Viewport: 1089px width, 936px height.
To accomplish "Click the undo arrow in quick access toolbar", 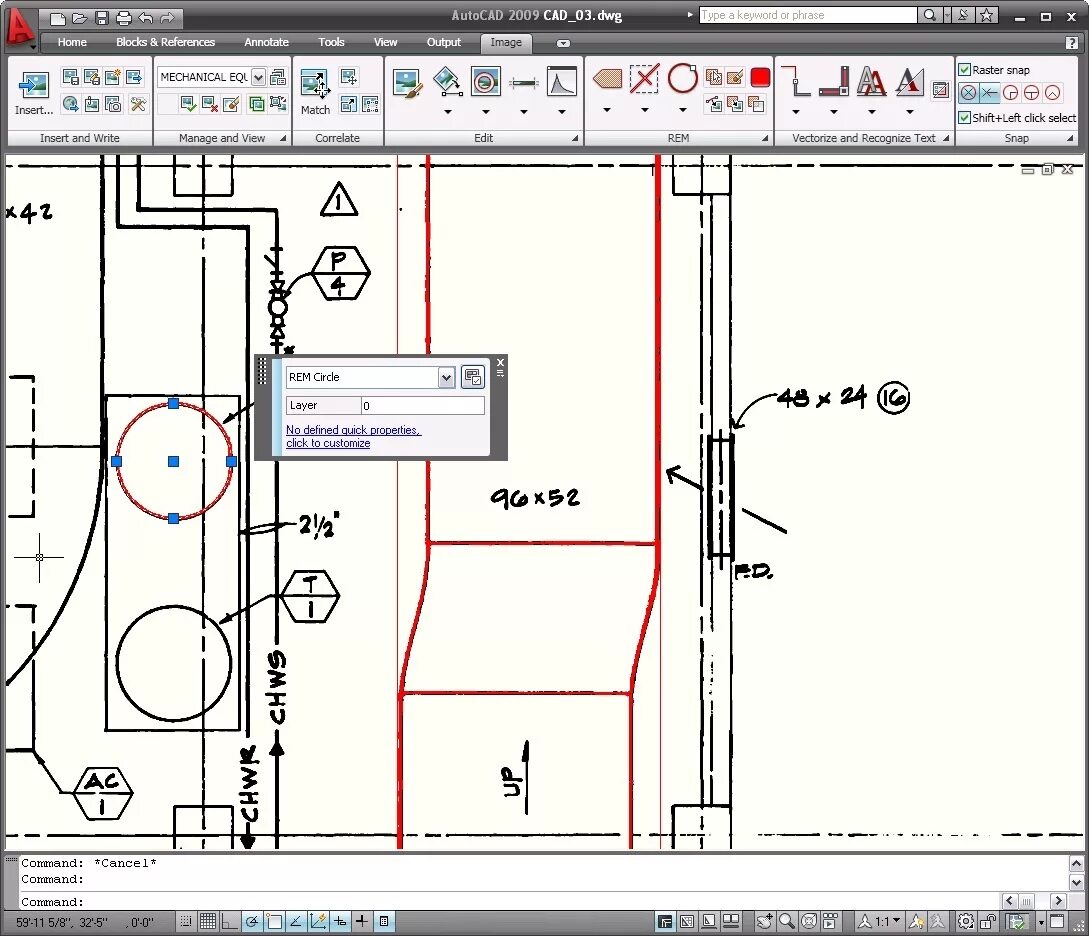I will [x=146, y=18].
